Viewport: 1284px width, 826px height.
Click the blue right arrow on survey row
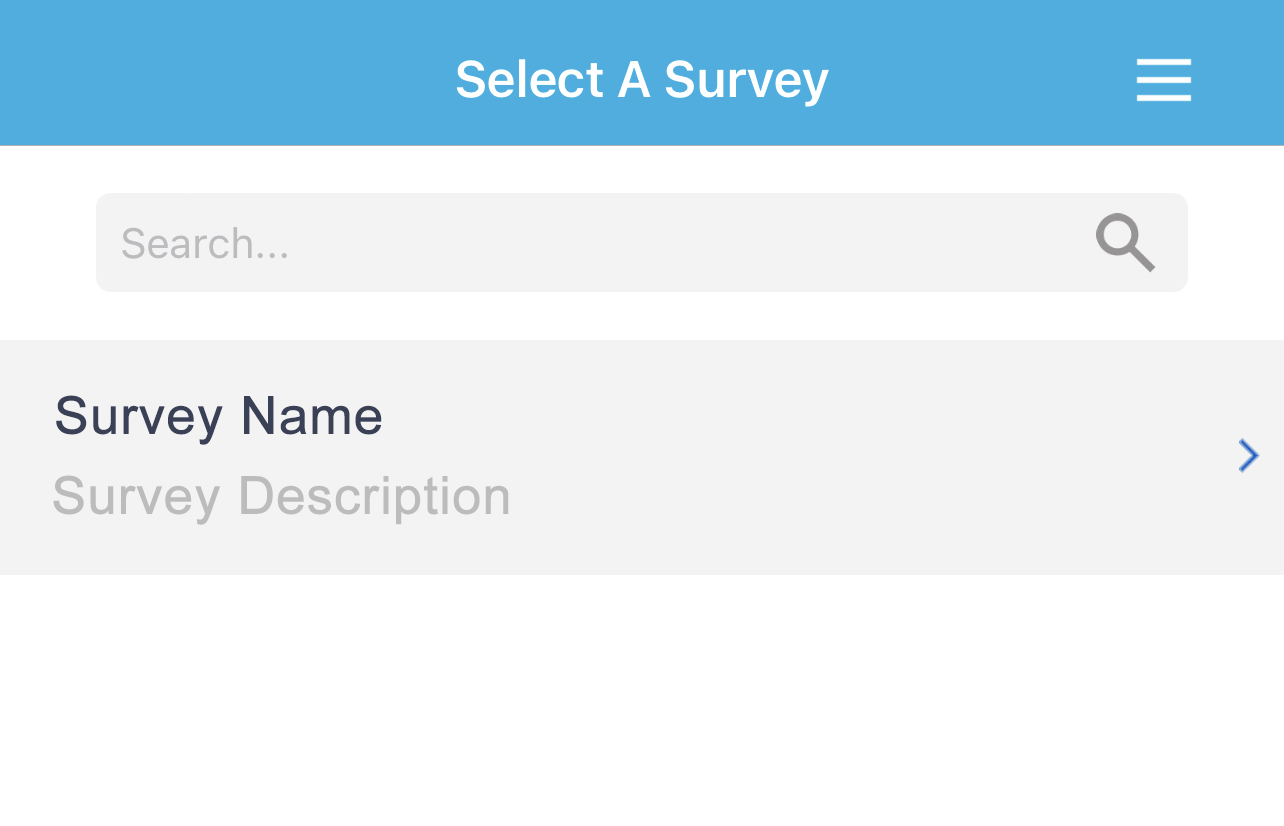[1248, 456]
